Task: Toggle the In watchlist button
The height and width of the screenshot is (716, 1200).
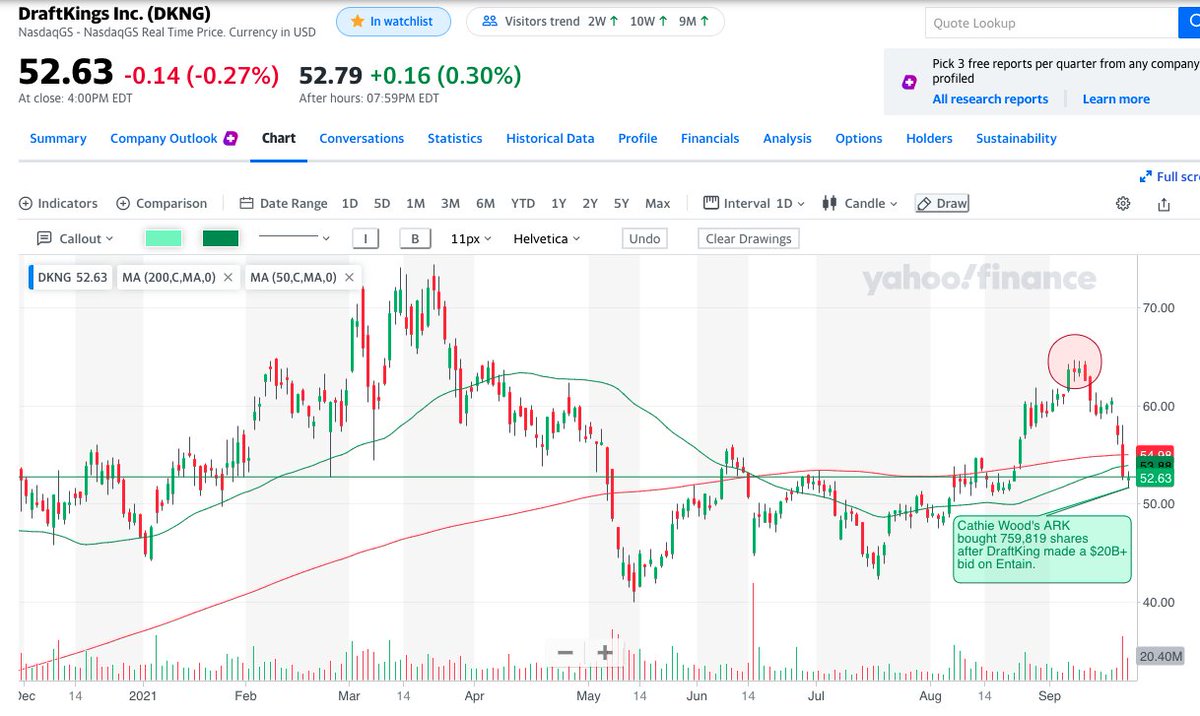Action: [x=393, y=21]
